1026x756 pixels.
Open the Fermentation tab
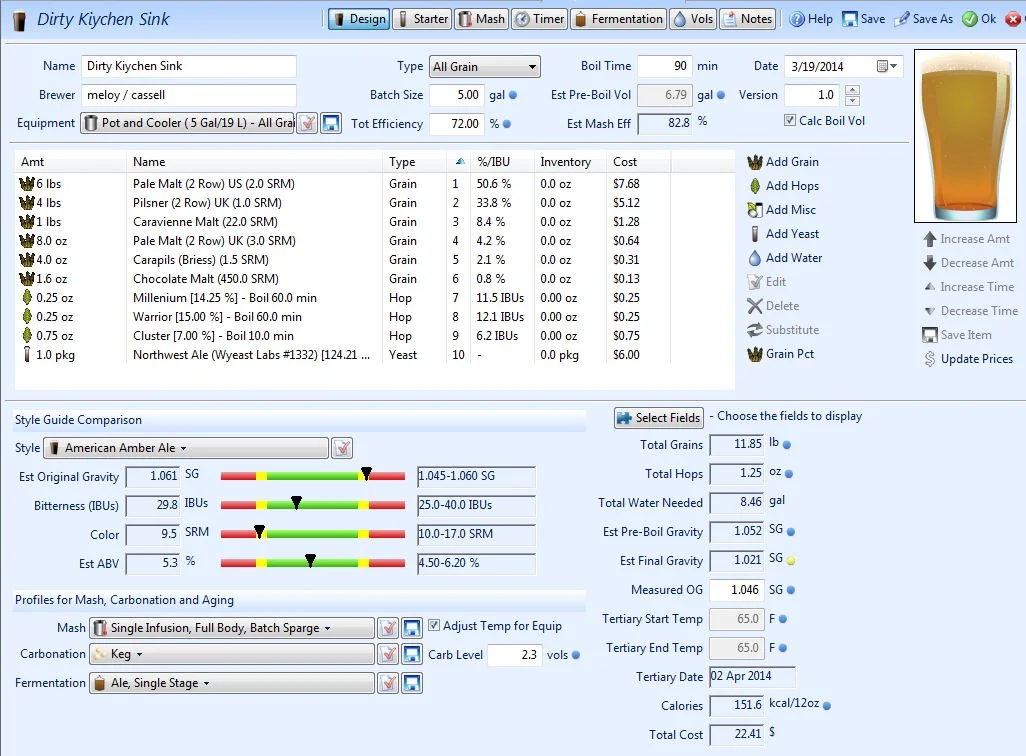[x=618, y=19]
